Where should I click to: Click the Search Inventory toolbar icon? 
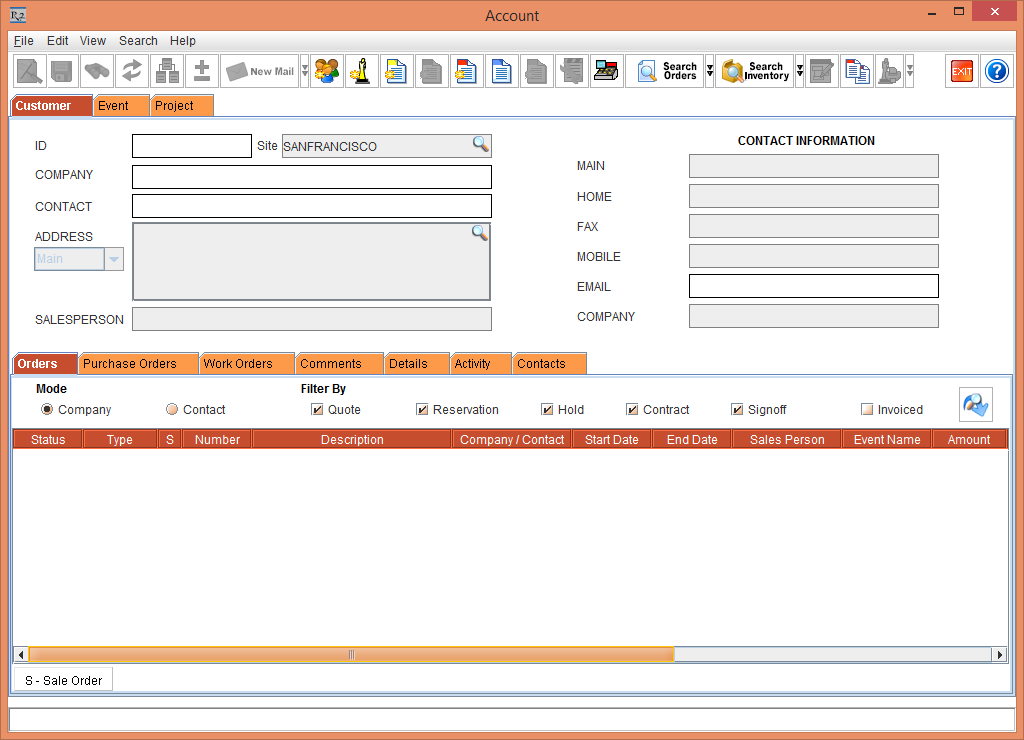pos(753,71)
